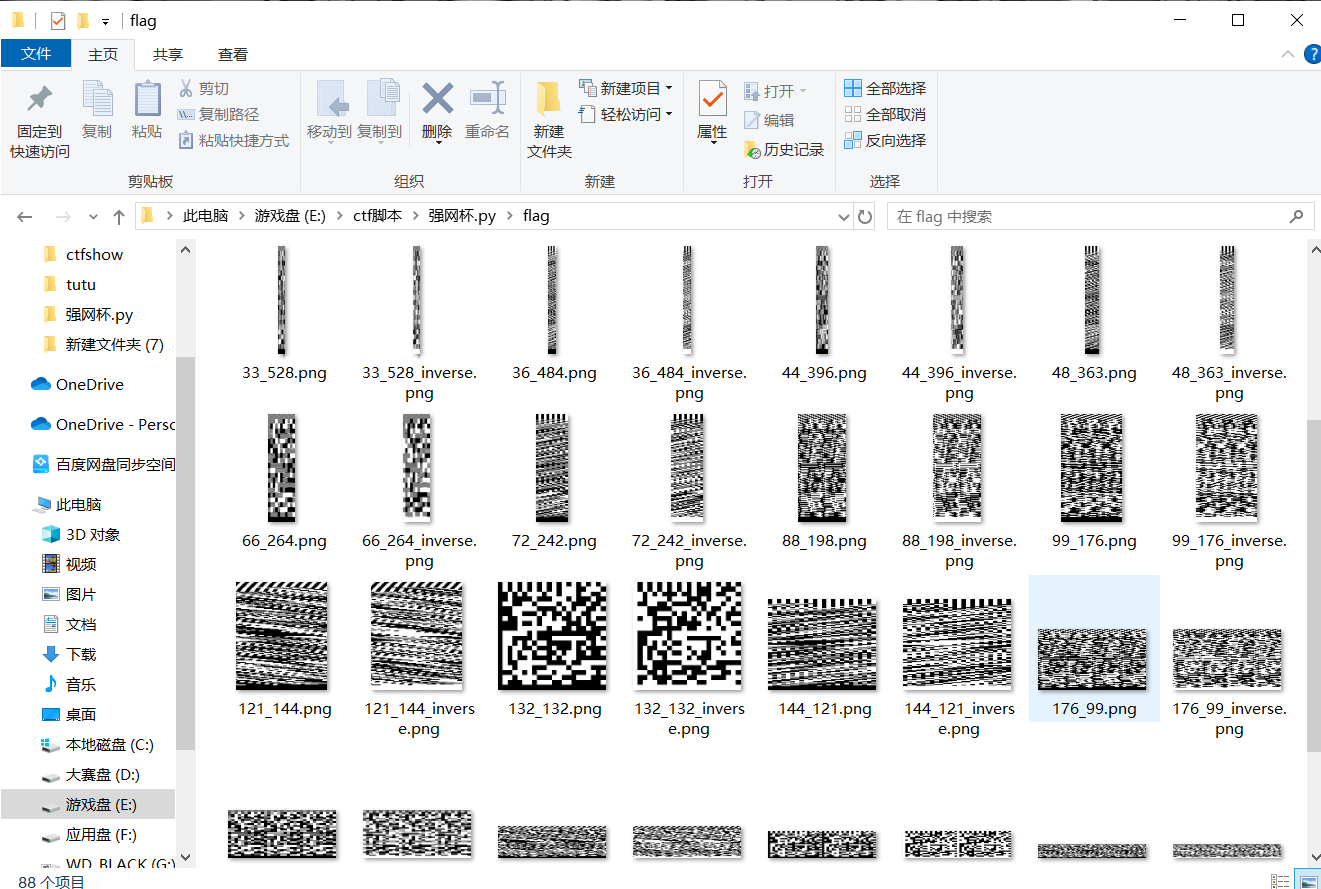Click 反向选择 in the ribbon

(885, 140)
